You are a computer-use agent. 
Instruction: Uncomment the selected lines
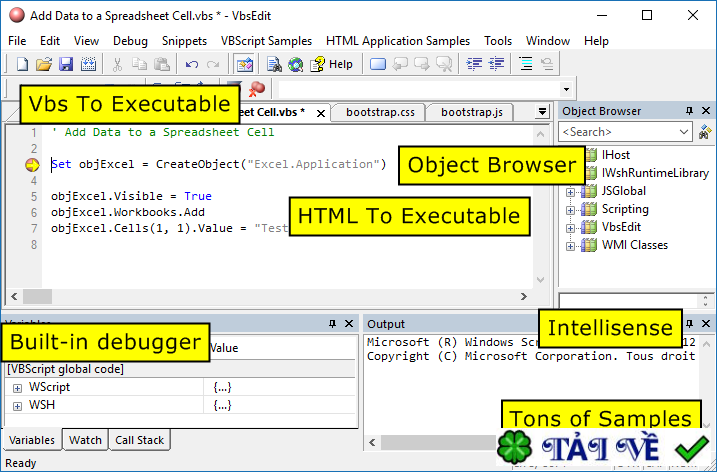547,64
